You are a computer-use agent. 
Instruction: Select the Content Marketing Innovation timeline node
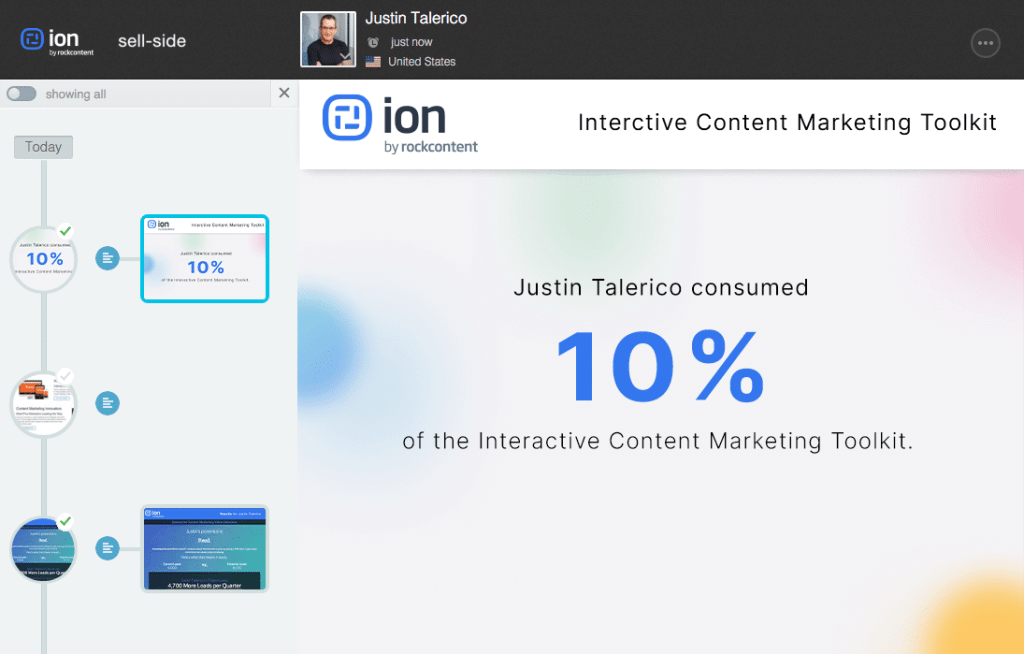[x=43, y=404]
